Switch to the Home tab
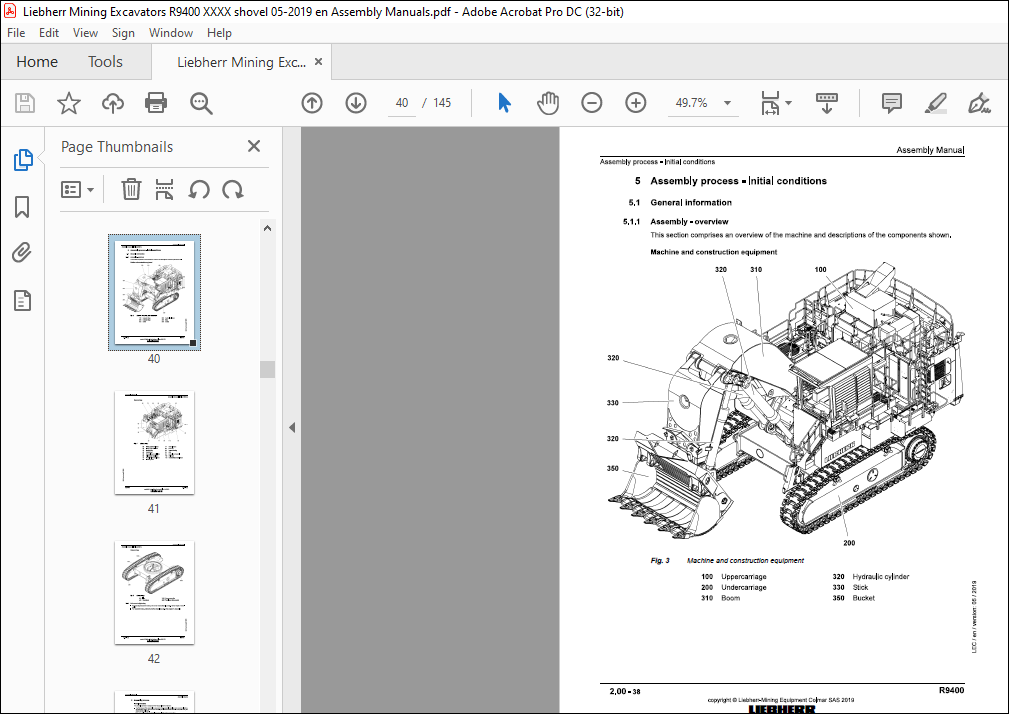 point(37,62)
